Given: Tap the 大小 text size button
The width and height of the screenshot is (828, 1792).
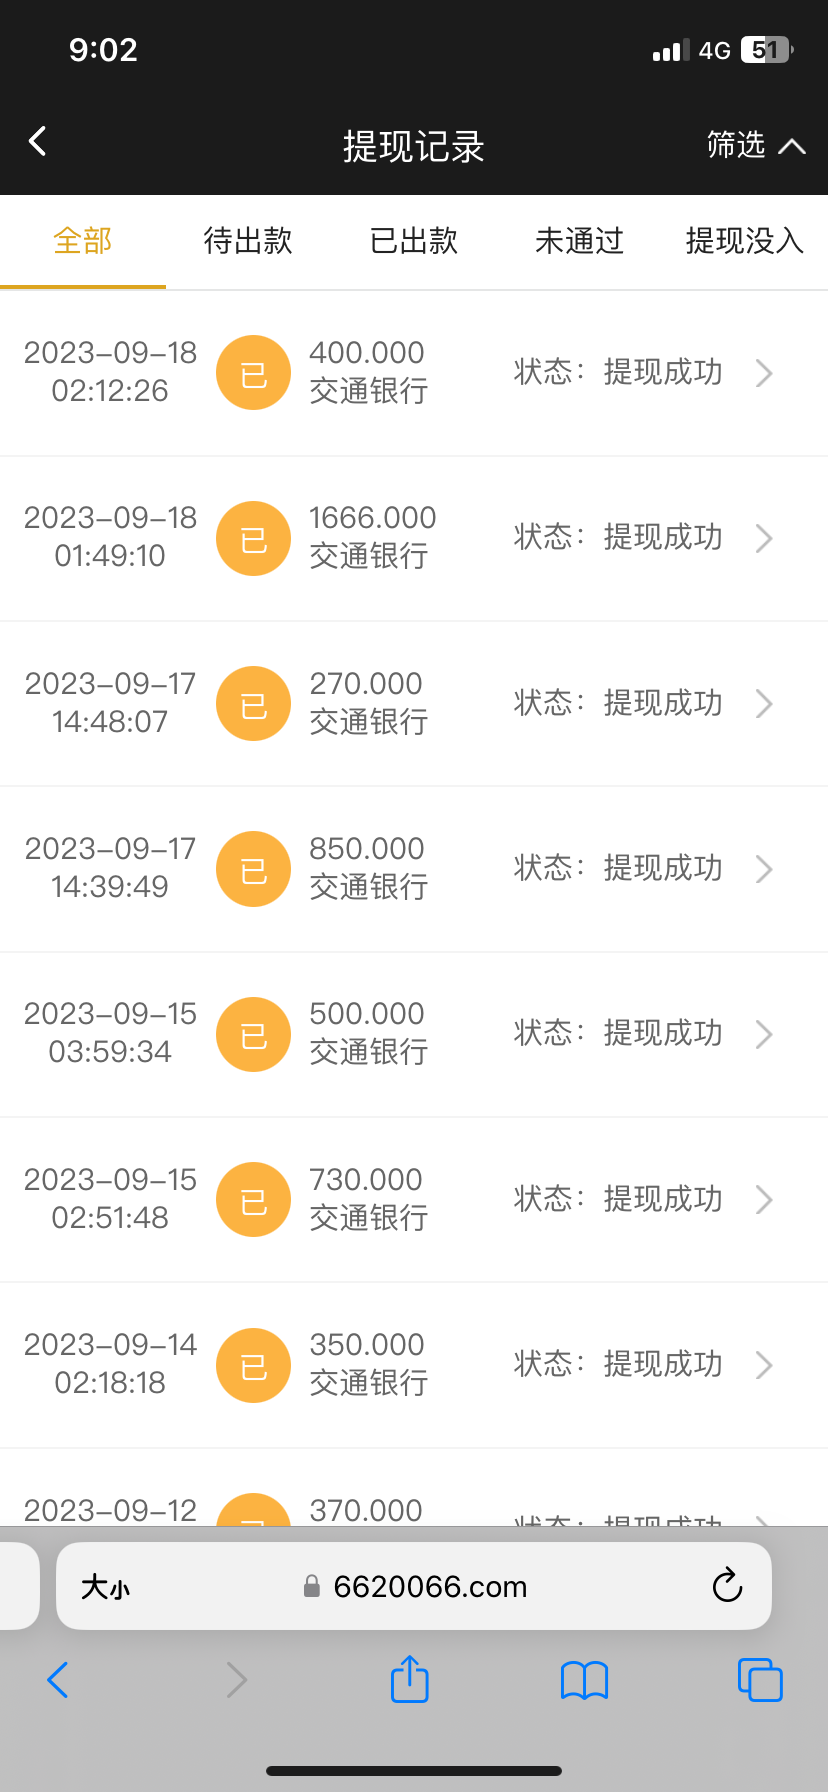Looking at the screenshot, I should (x=105, y=1587).
